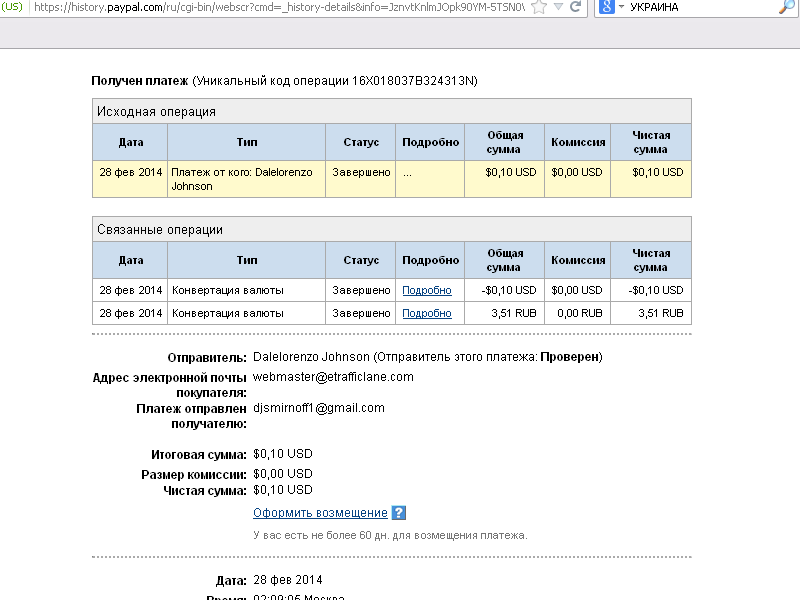
Task: Click the recipient email djsmirnoff1@gmail.com
Action: (x=319, y=408)
